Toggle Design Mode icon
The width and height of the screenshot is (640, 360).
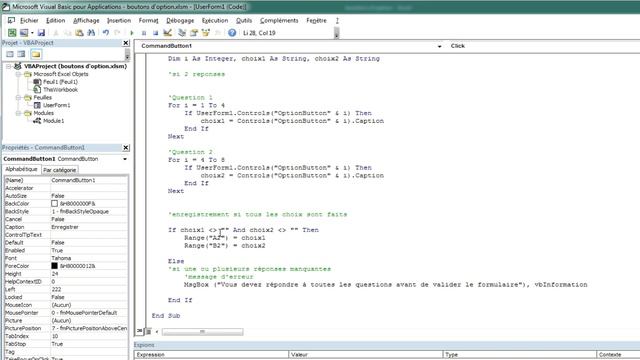pyautogui.click(x=167, y=33)
